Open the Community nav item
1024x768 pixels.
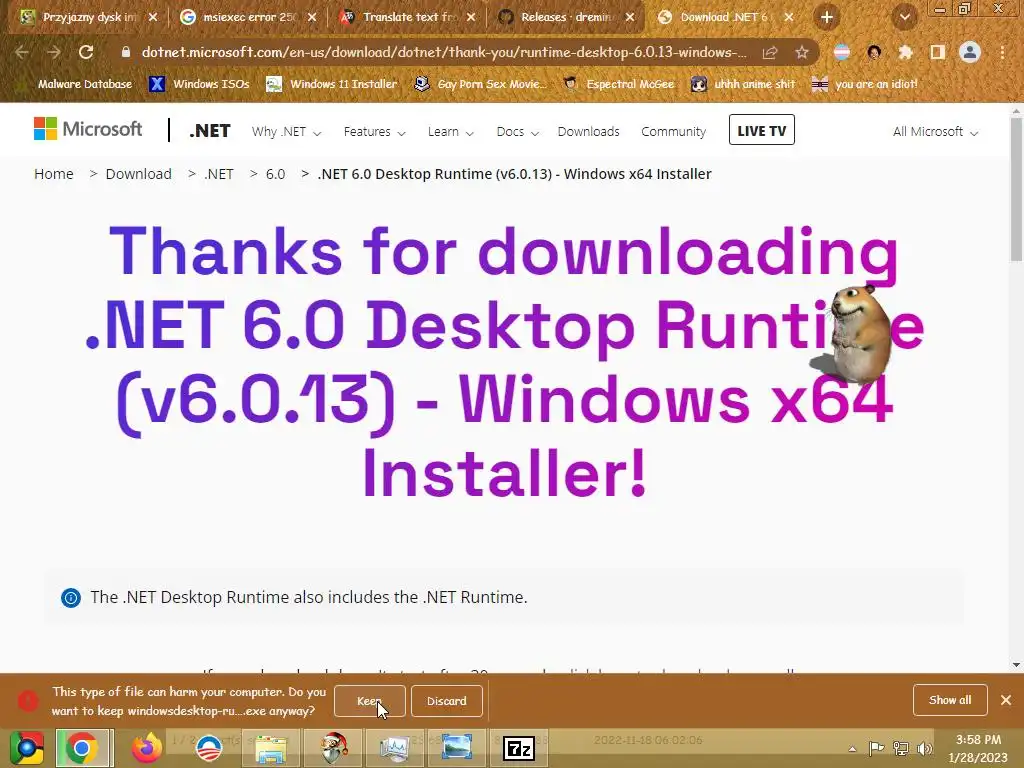pos(673,131)
